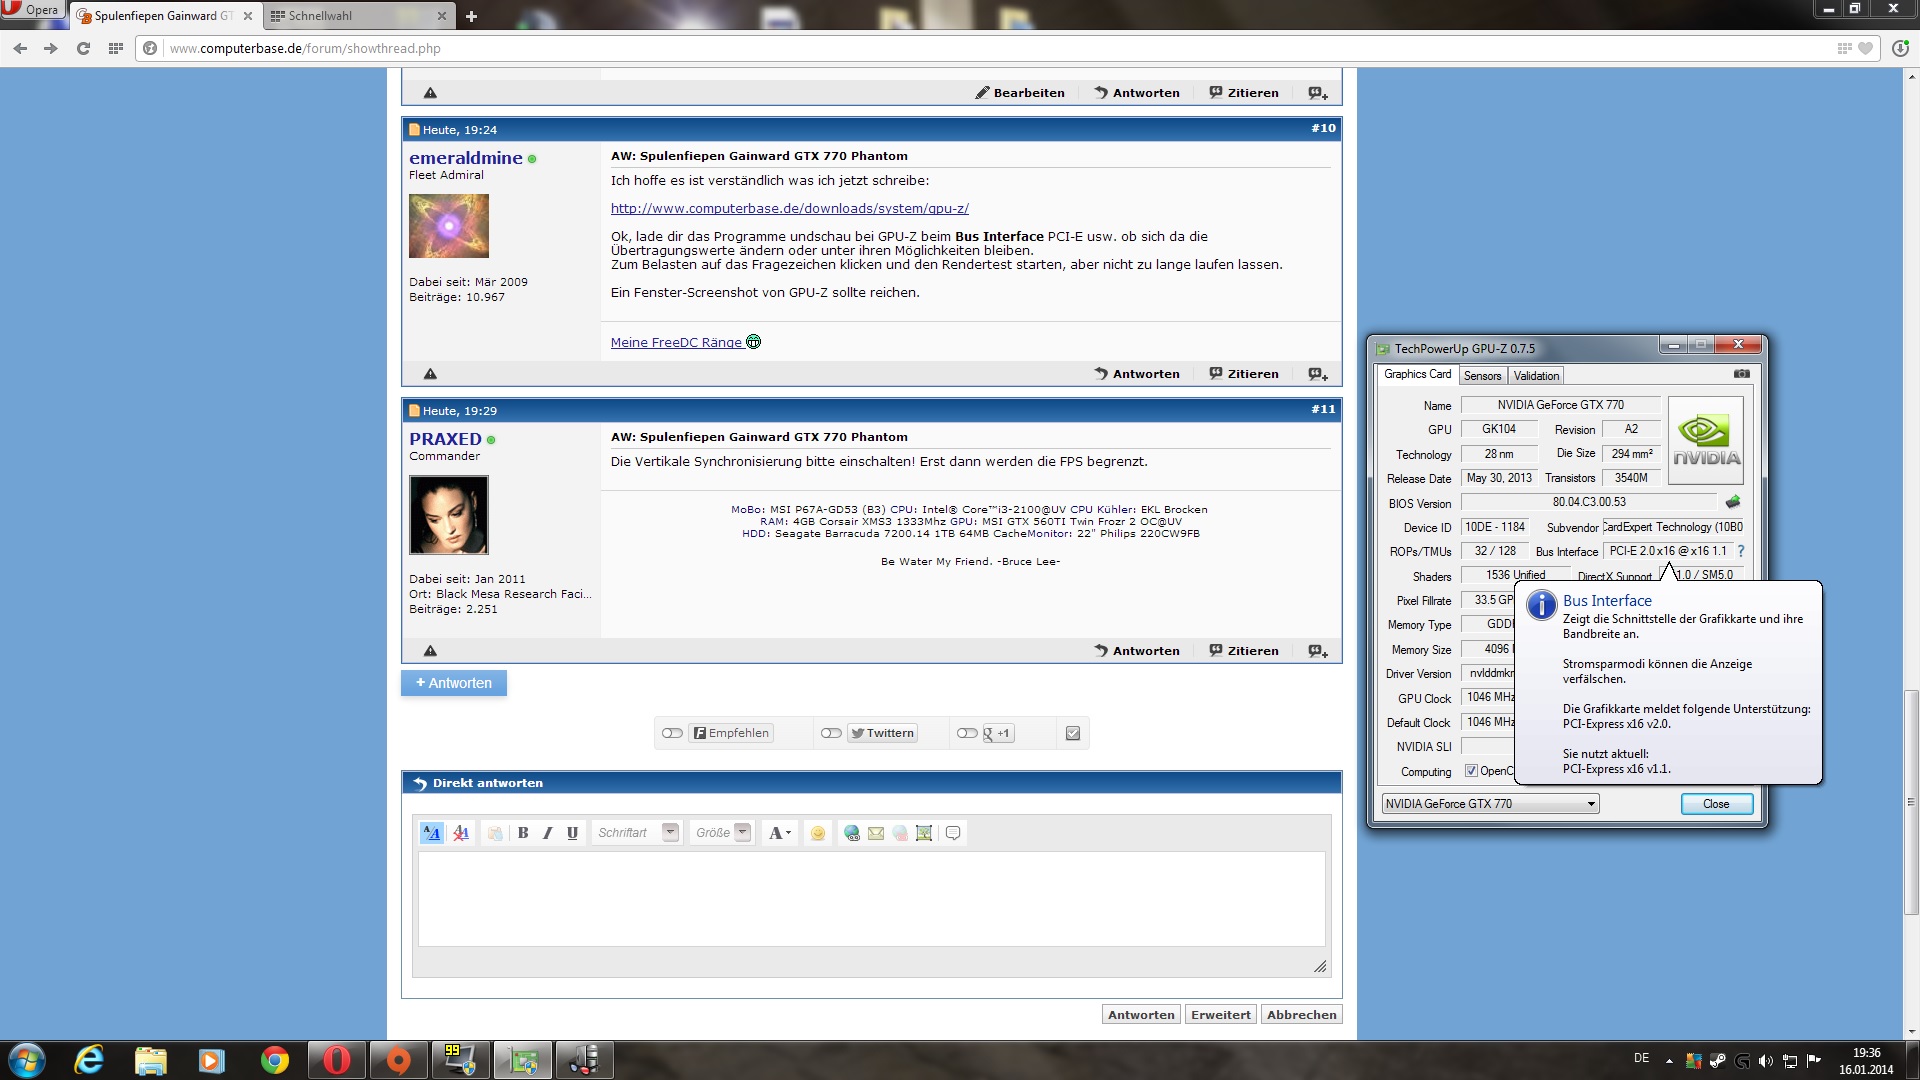Click the blue + Antworten button
Image resolution: width=1920 pixels, height=1080 pixels.
tap(454, 683)
